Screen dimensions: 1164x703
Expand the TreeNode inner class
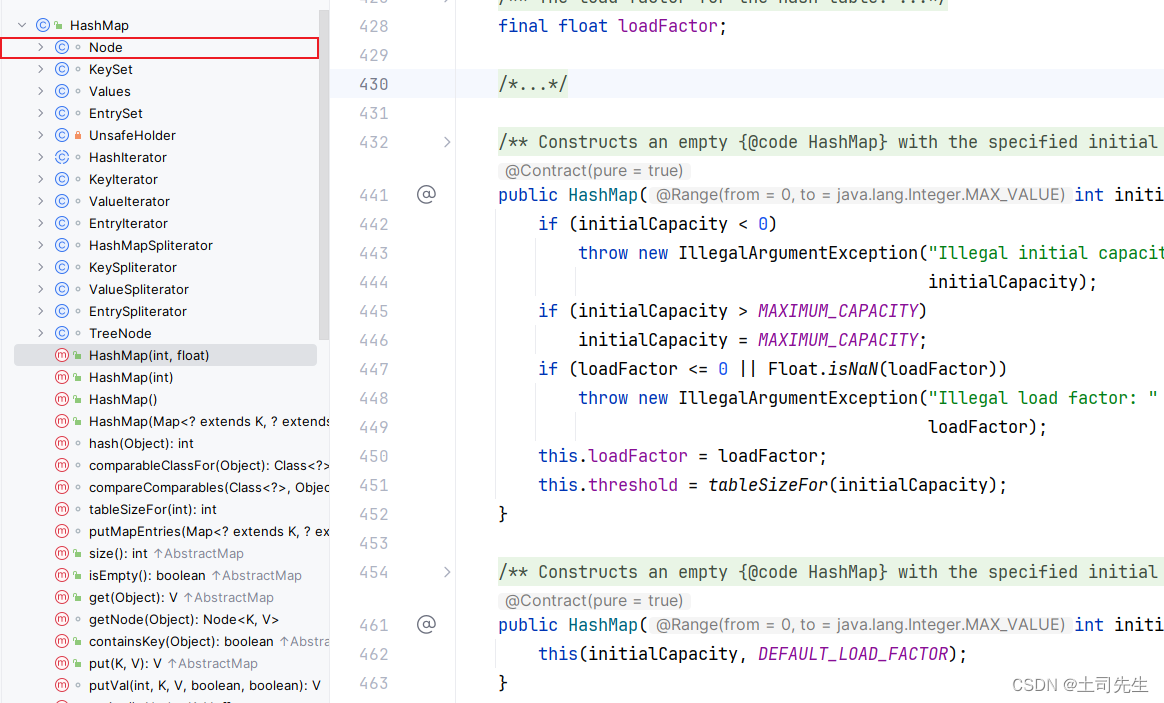point(41,333)
